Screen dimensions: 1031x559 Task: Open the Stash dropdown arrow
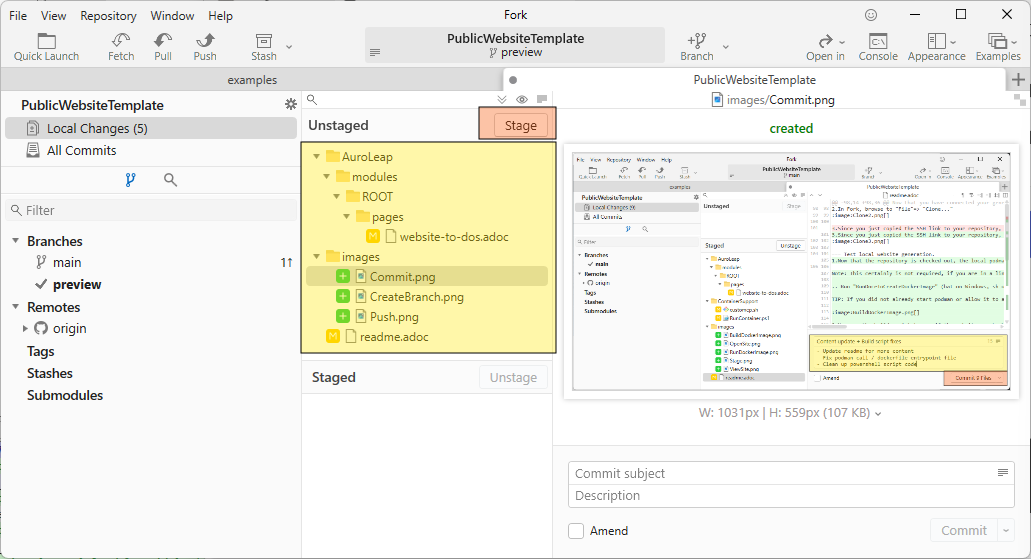tap(289, 46)
